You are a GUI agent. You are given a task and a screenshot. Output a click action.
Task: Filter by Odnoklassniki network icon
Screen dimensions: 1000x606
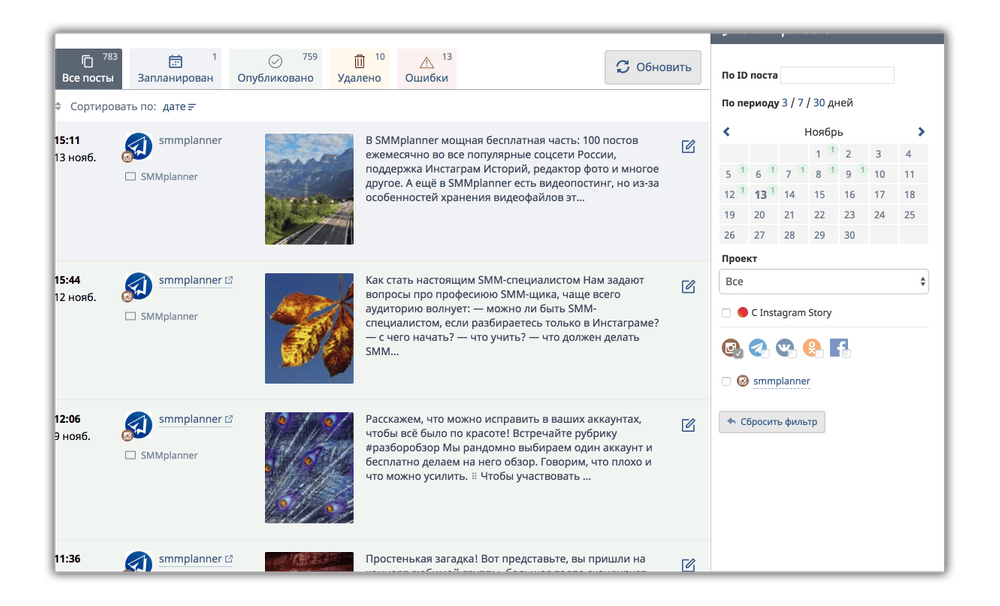click(812, 348)
